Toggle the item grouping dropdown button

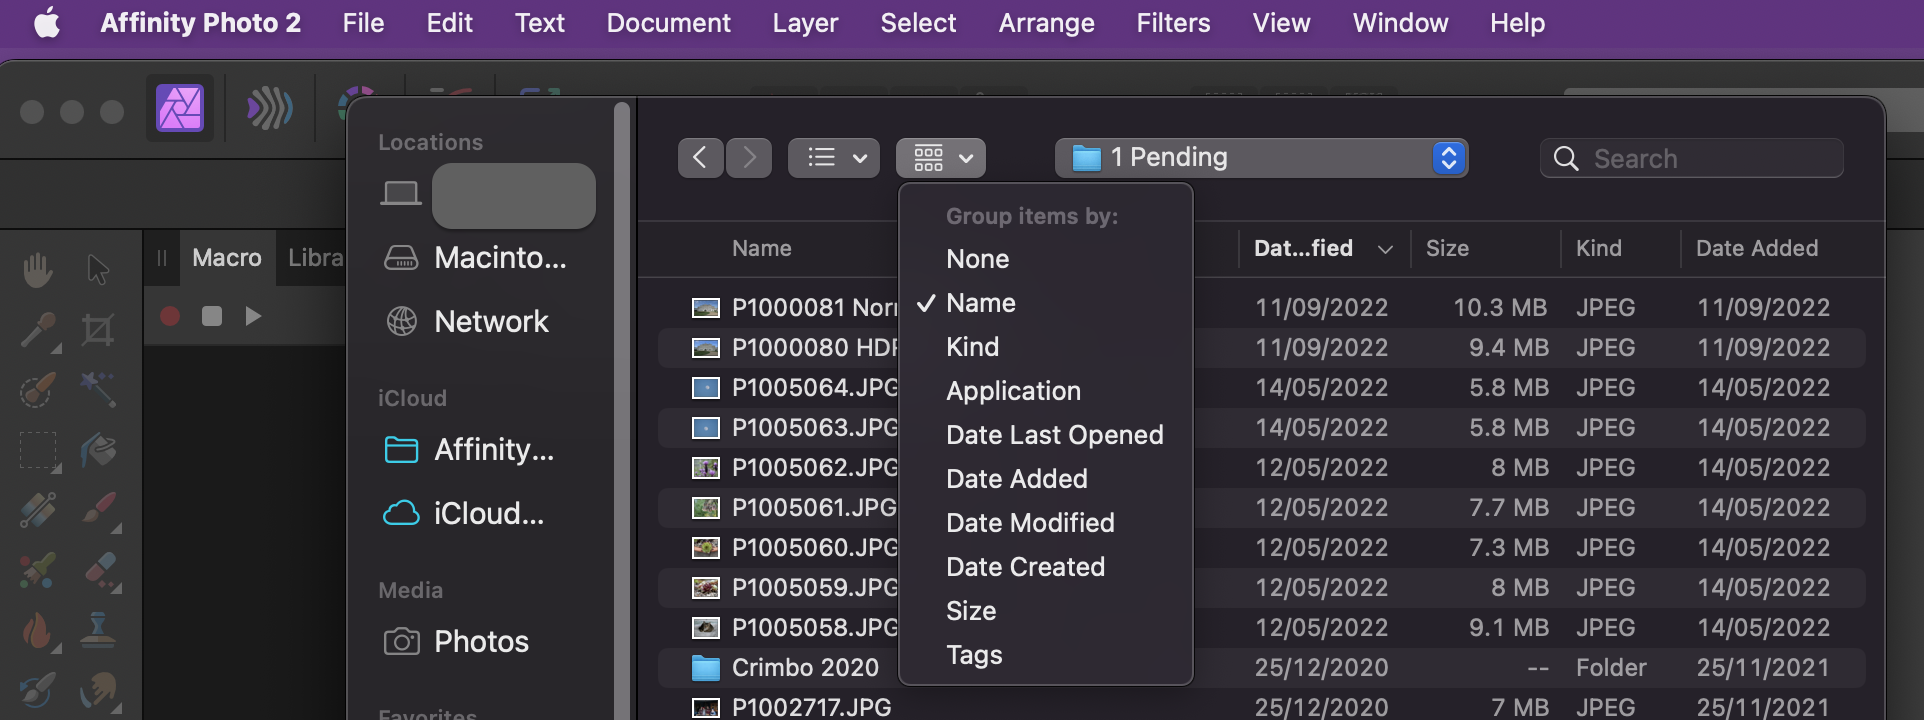[941, 158]
